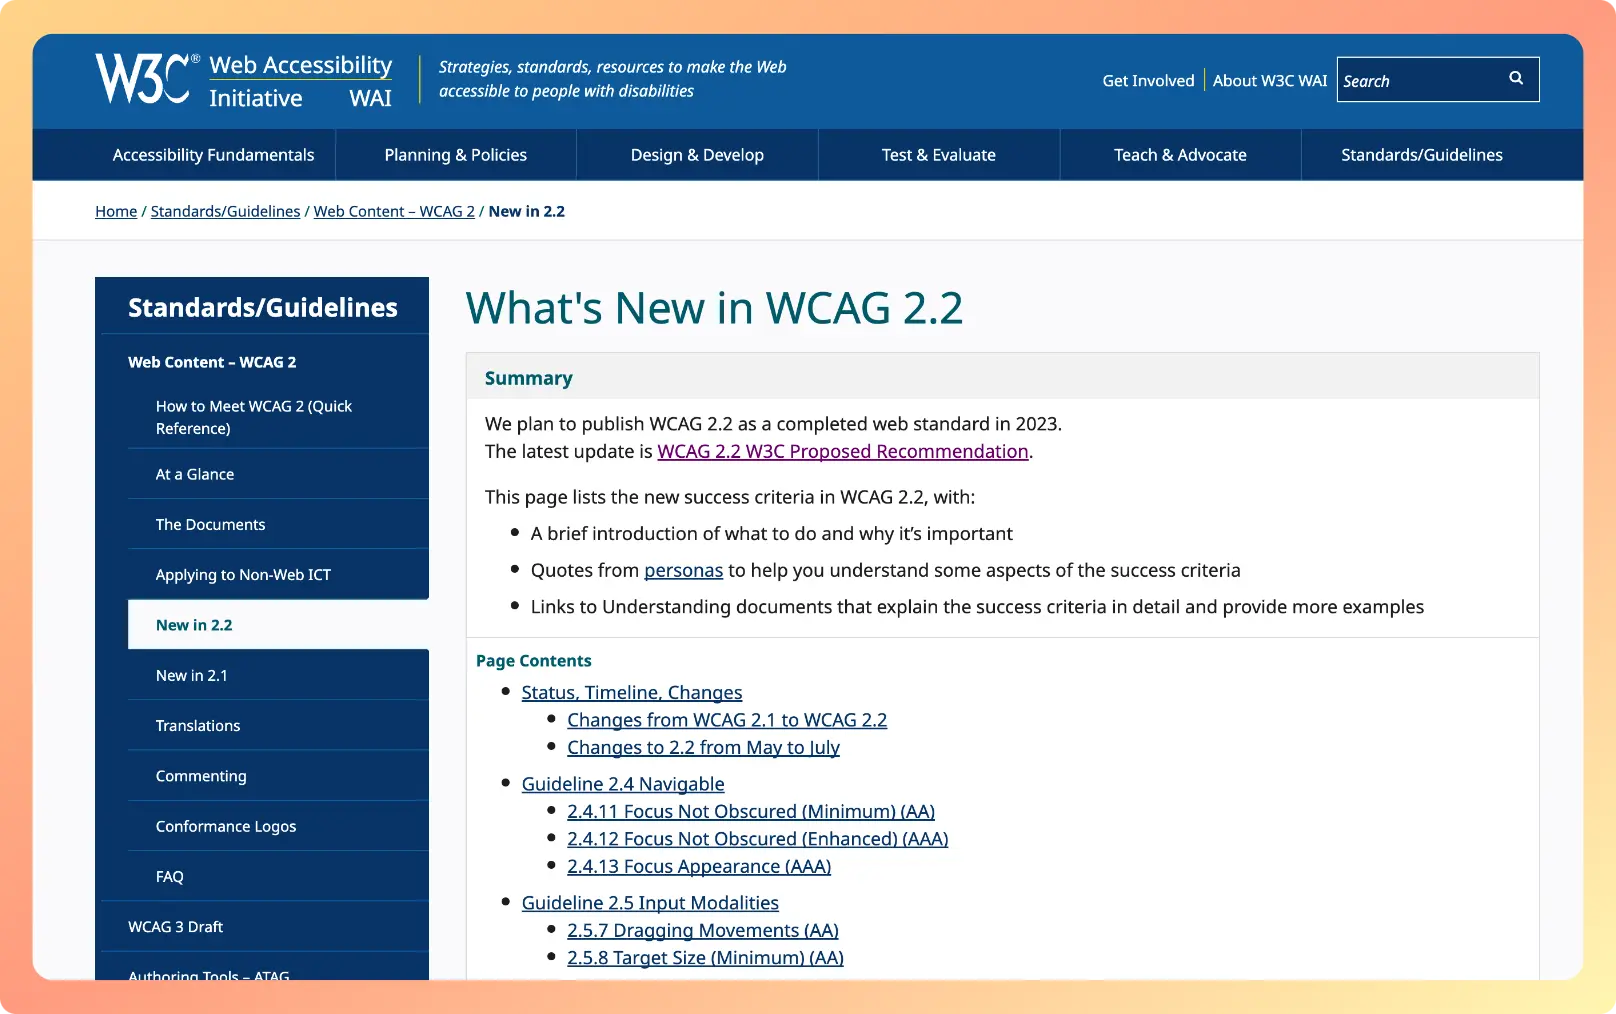Click the W3C logo
Viewport: 1616px width, 1014px height.
[143, 79]
